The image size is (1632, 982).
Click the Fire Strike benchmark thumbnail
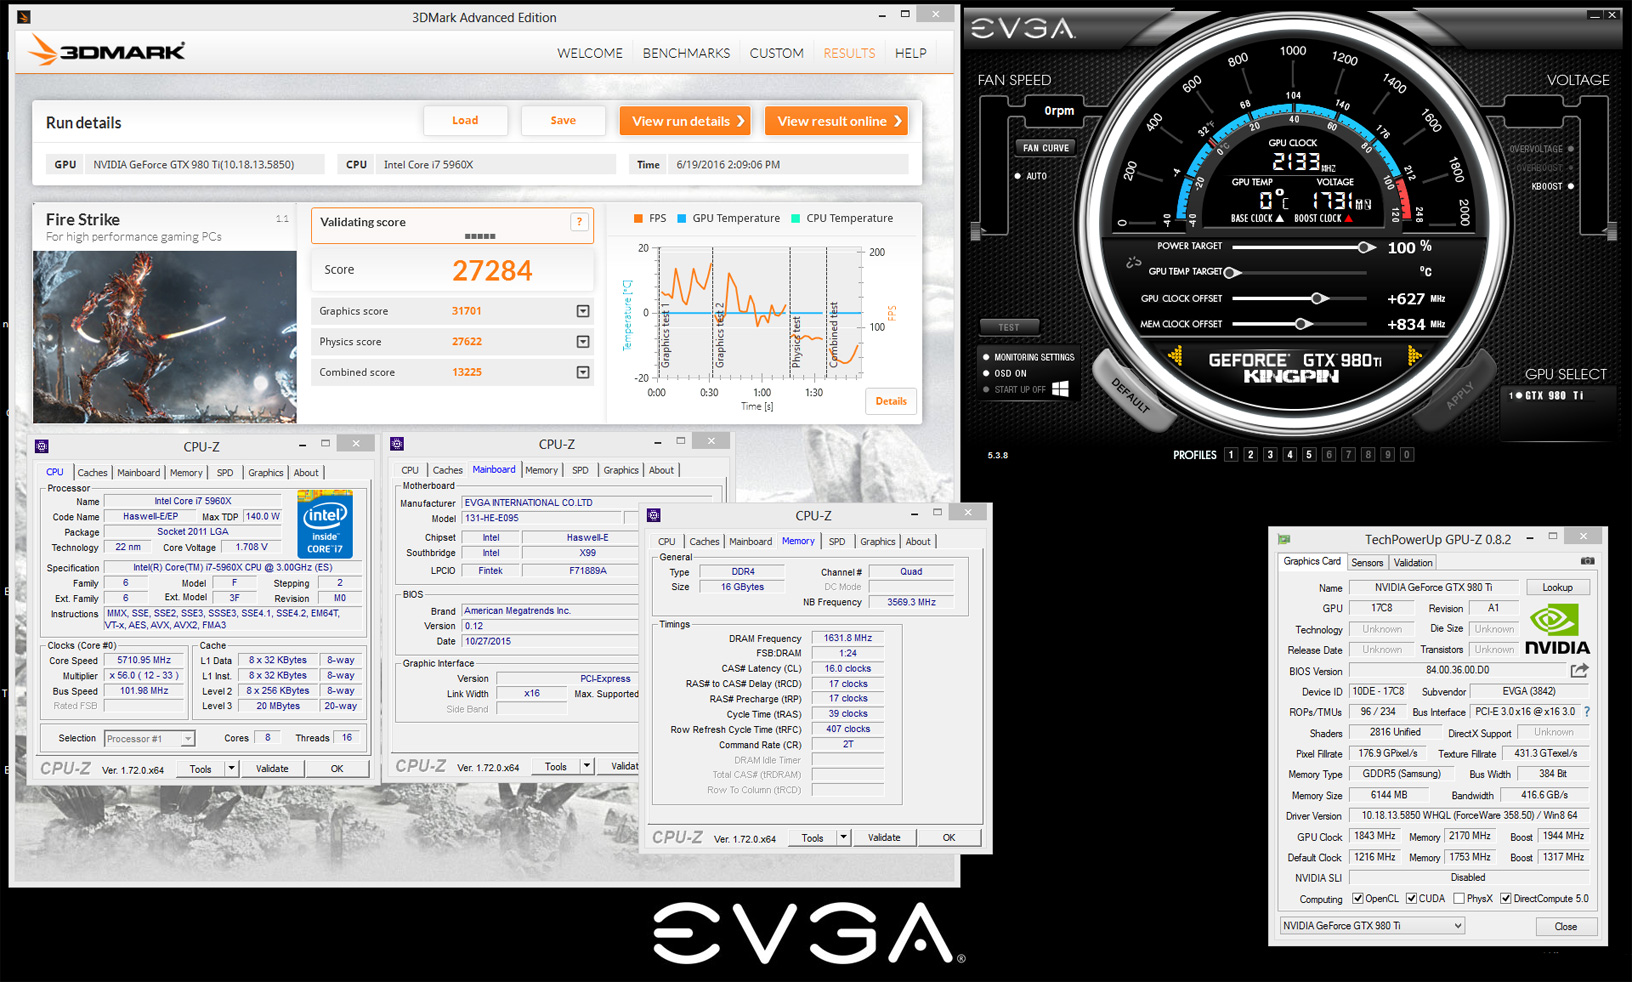(x=165, y=337)
